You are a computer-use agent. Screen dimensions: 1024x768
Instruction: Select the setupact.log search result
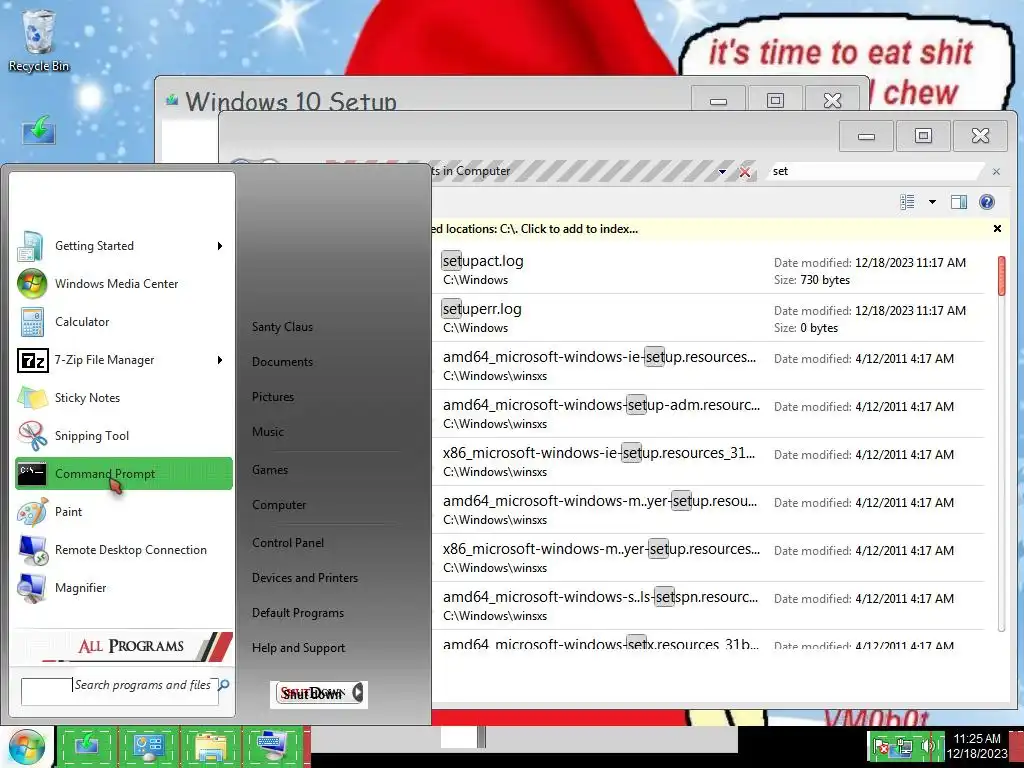click(x=709, y=270)
